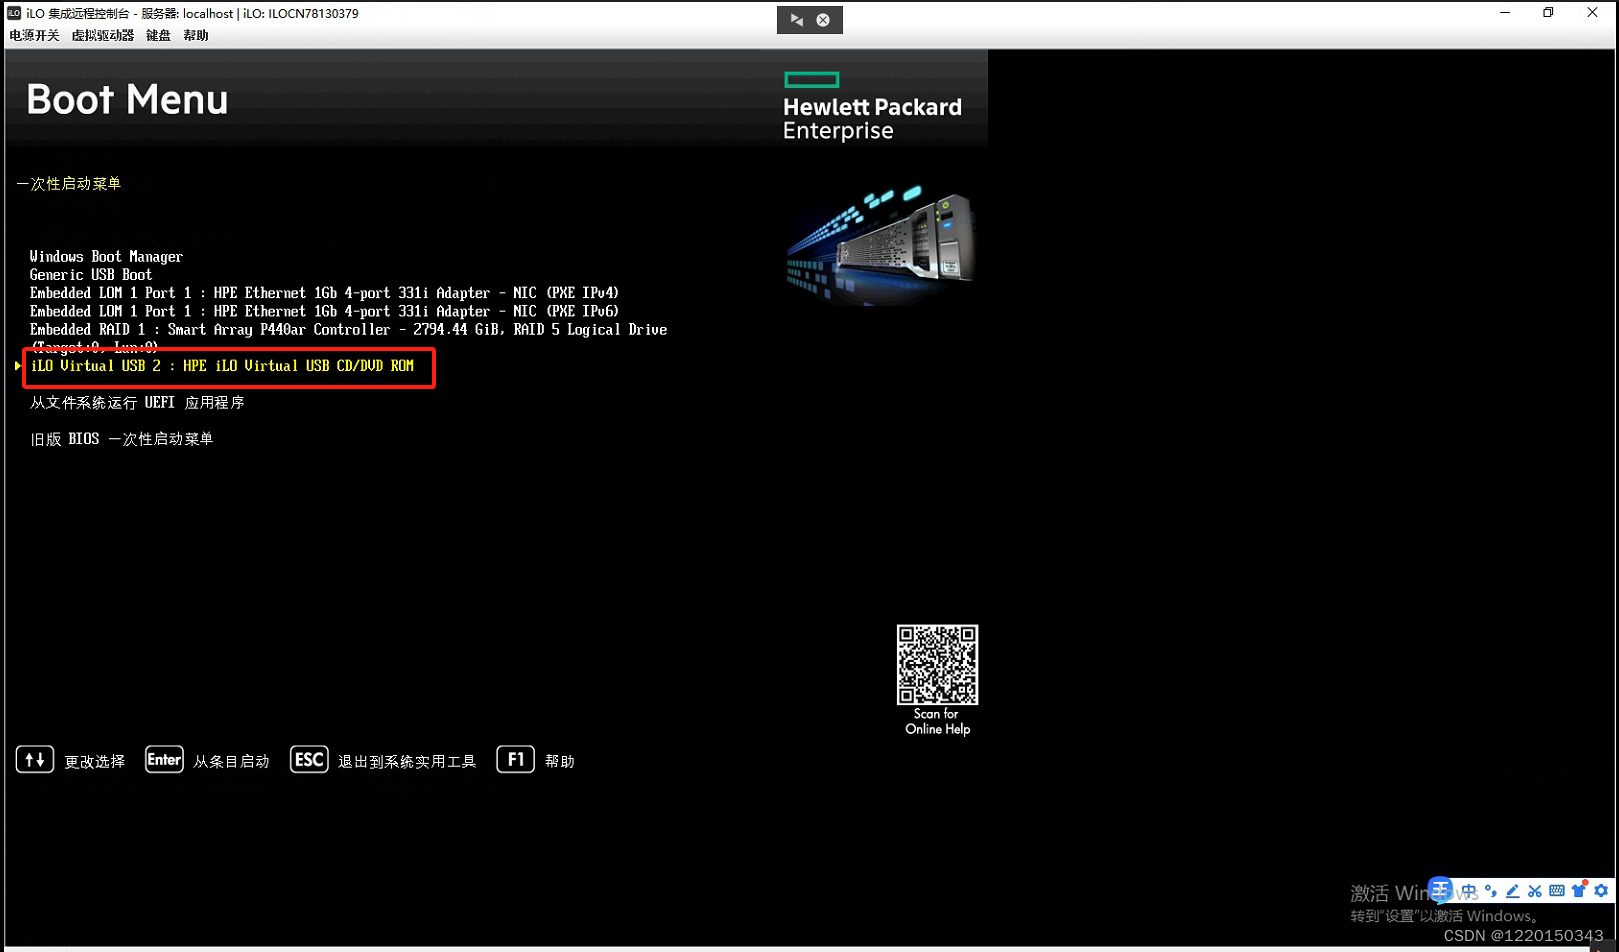
Task: Click the scissors screenshot icon in IME bar
Action: [x=1535, y=891]
